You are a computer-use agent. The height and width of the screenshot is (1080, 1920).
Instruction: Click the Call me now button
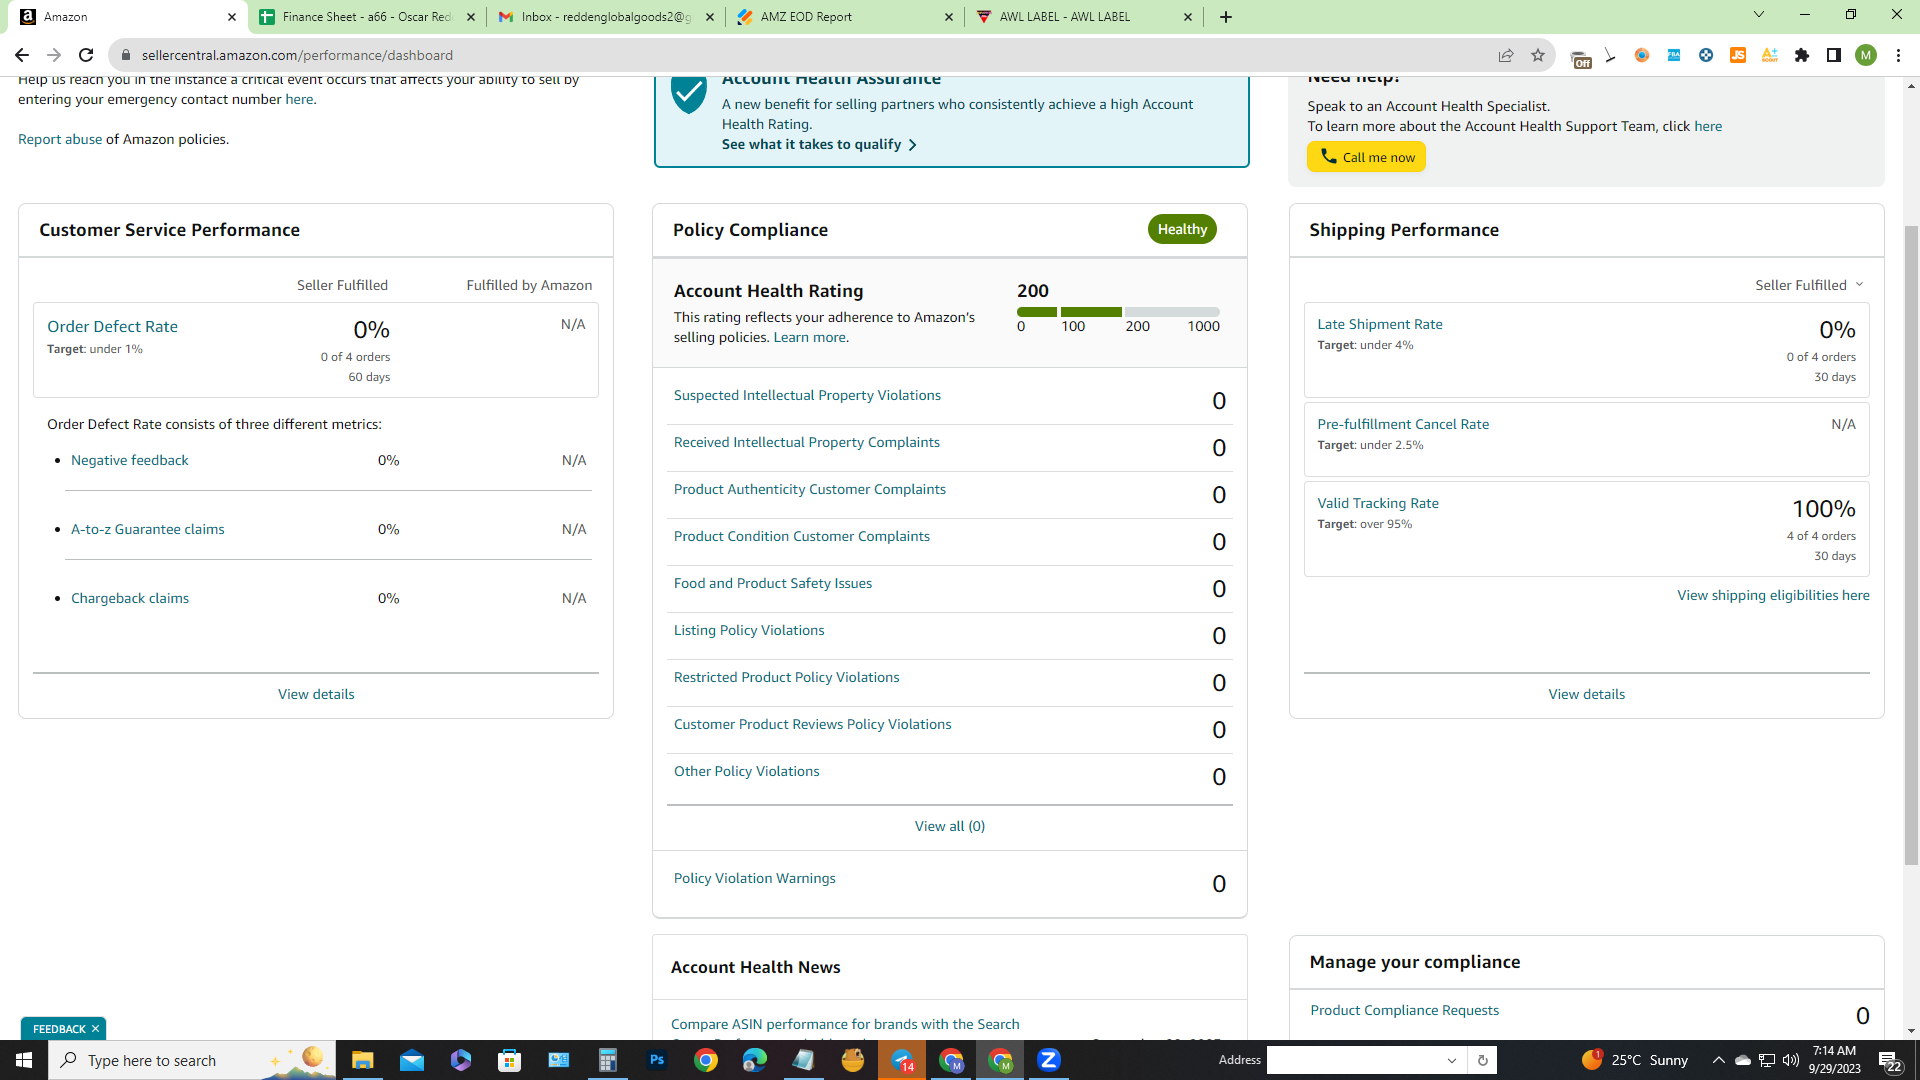[1366, 157]
